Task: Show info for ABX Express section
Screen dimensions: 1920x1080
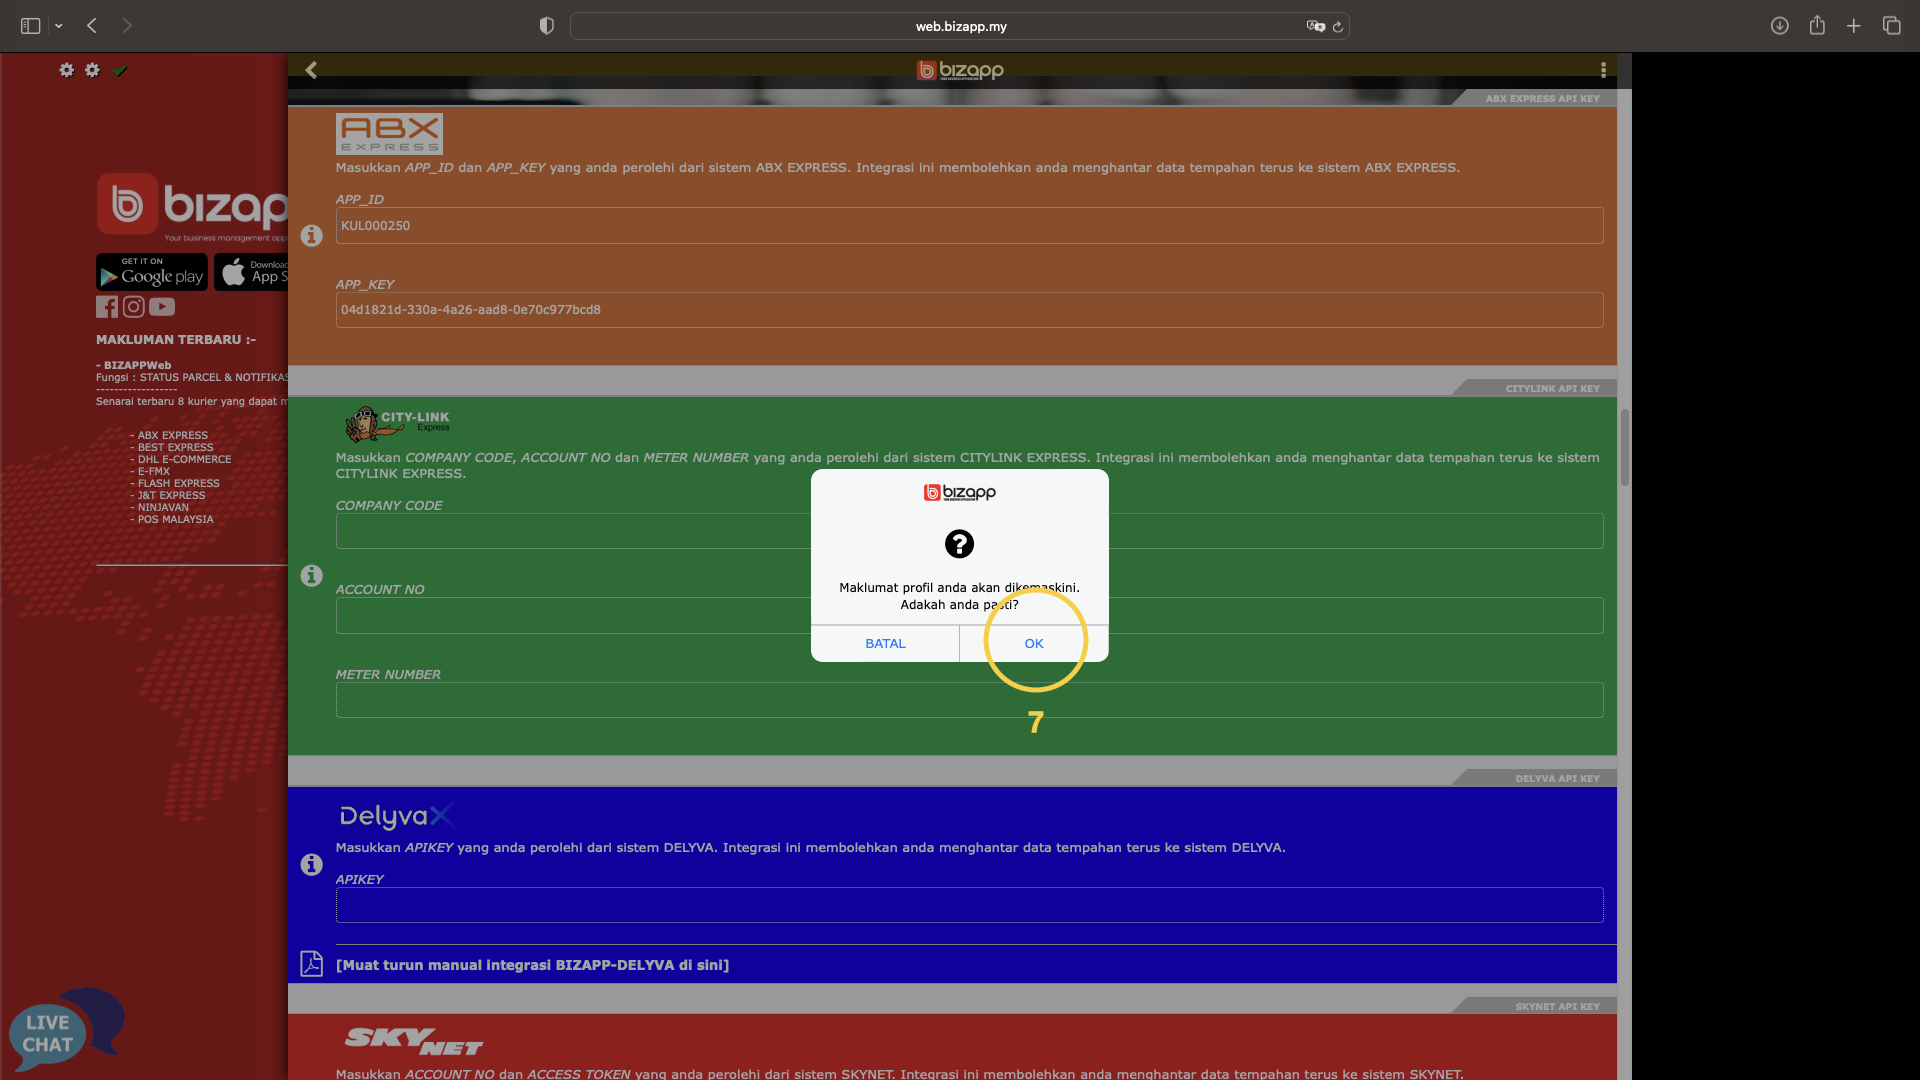Action: pos(311,235)
